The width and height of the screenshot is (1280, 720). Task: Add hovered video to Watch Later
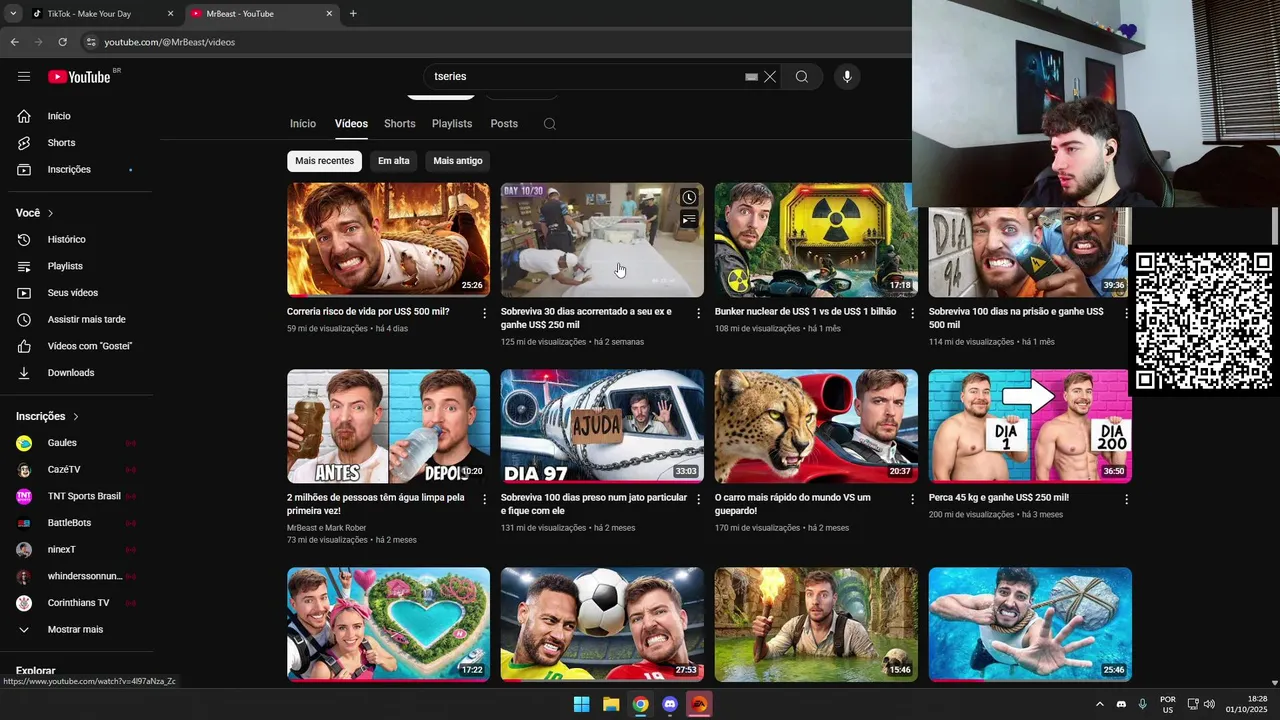689,198
